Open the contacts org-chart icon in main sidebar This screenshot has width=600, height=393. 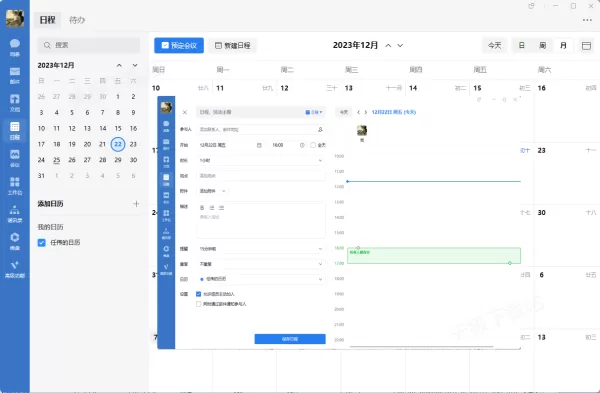[x=15, y=214]
